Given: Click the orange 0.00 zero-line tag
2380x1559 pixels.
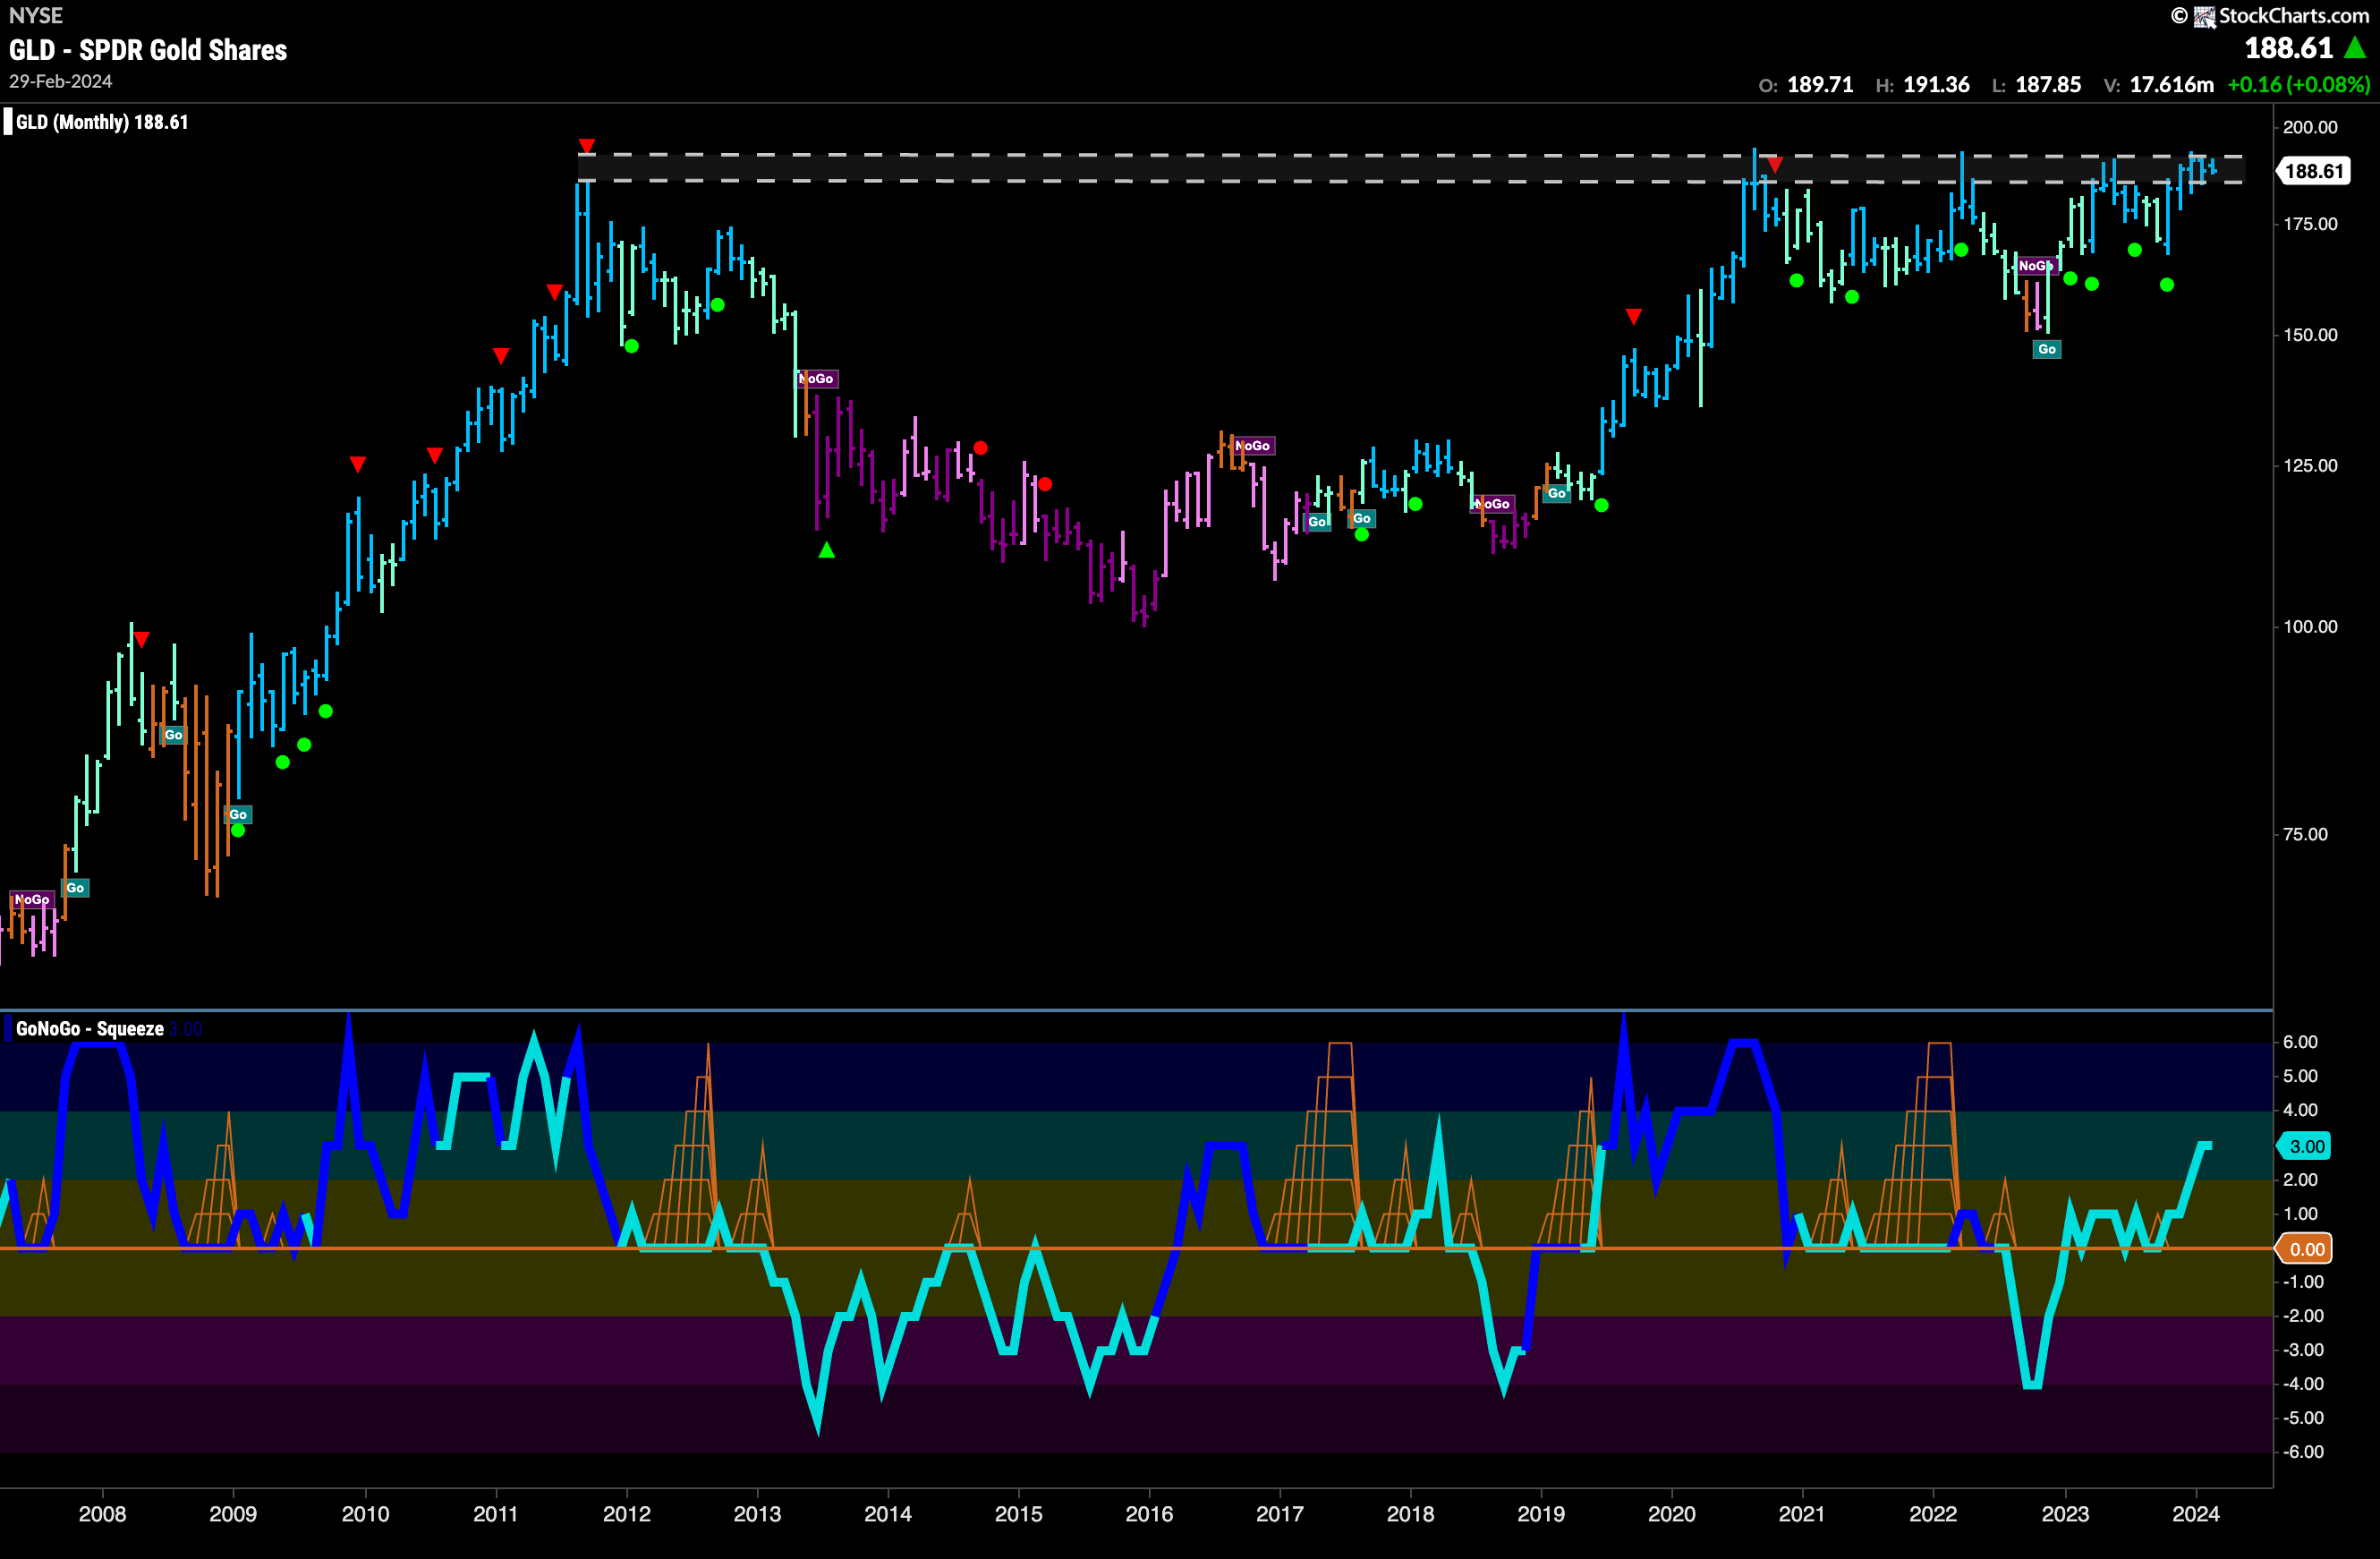Looking at the screenshot, I should (x=2305, y=1249).
